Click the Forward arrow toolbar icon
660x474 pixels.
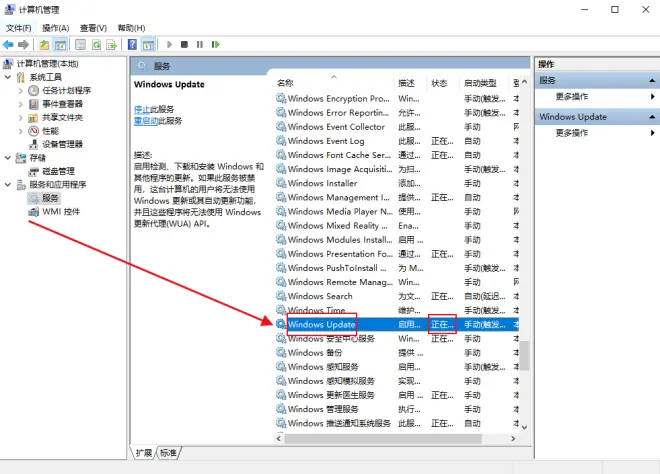(24, 44)
